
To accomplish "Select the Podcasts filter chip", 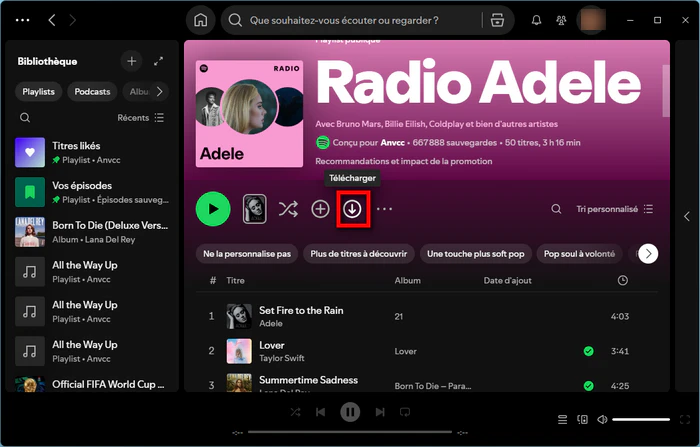I will pos(92,92).
